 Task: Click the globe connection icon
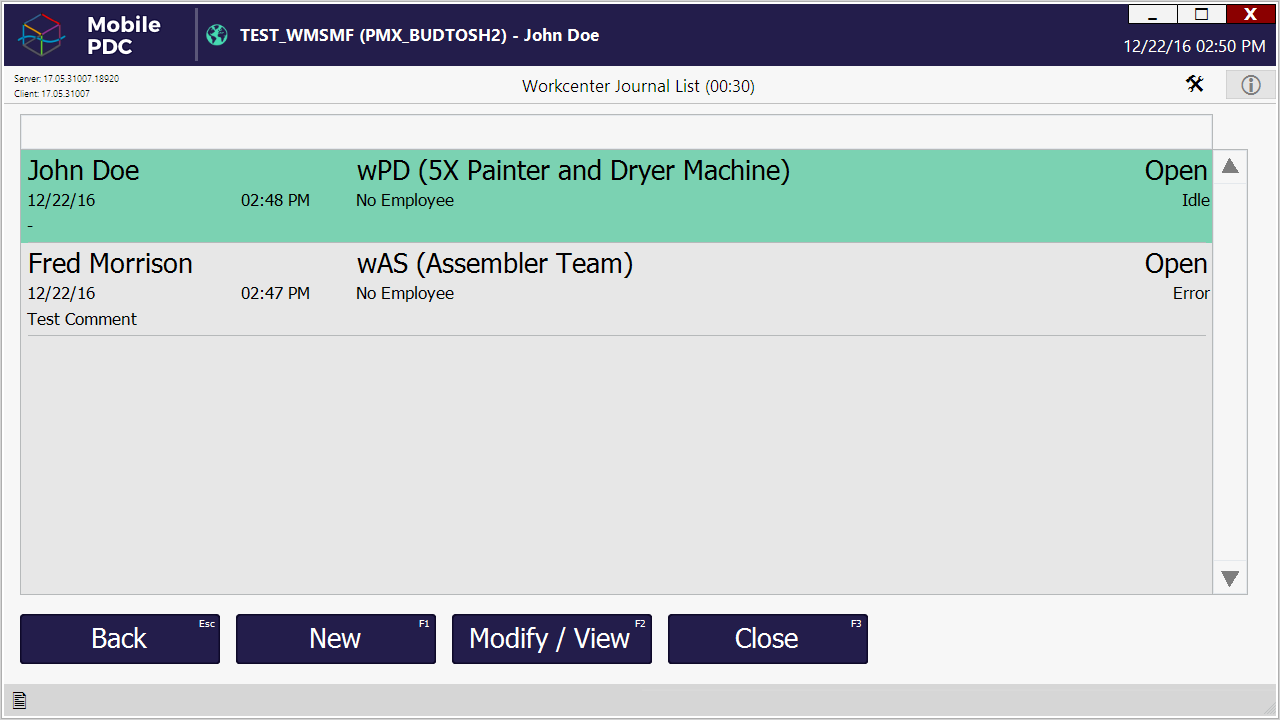click(x=217, y=35)
